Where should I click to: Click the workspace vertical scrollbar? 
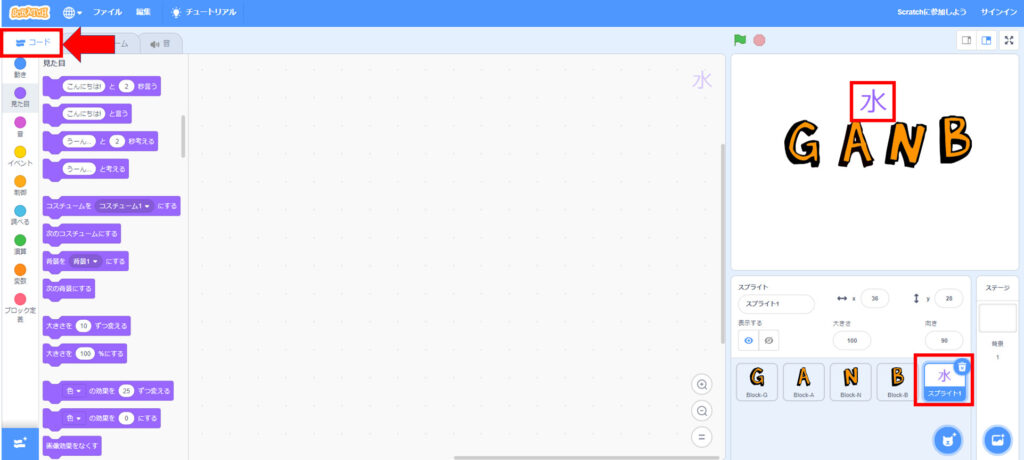(x=722, y=244)
